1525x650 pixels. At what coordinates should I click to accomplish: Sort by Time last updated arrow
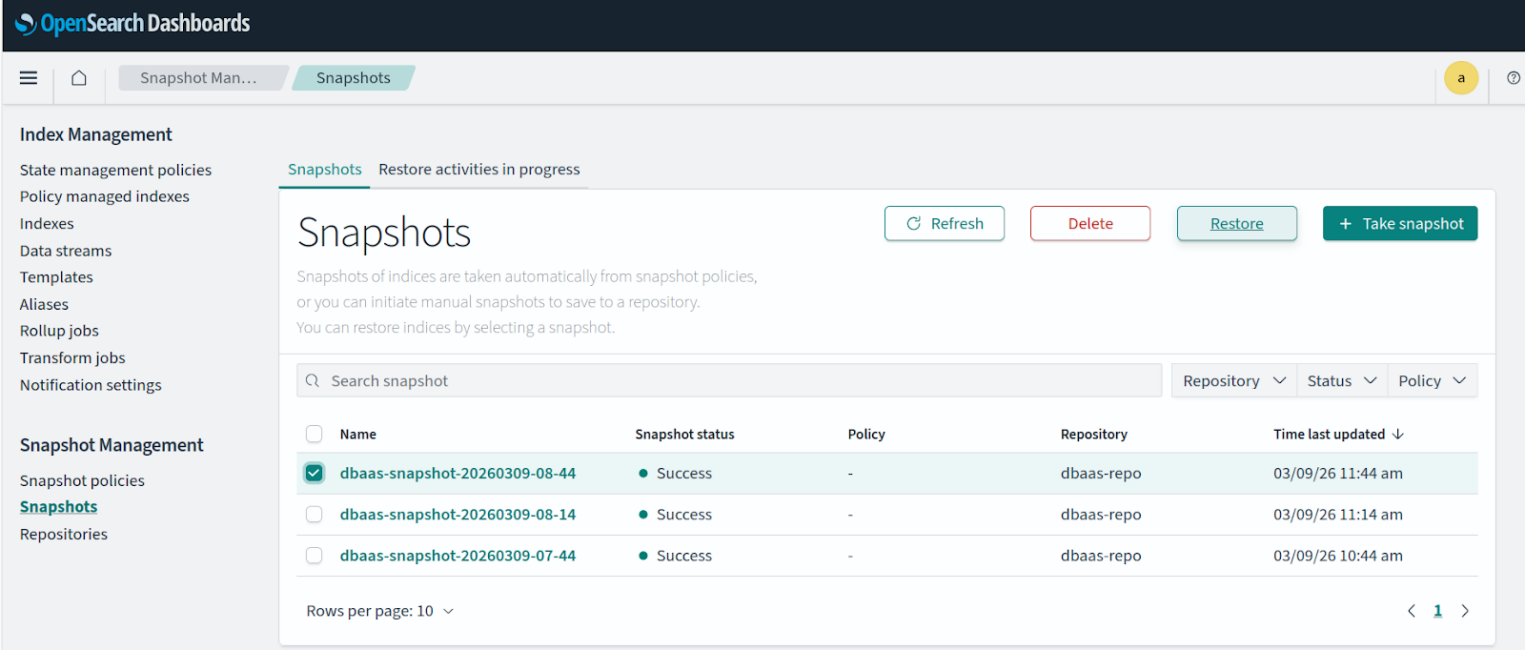[x=1398, y=434]
